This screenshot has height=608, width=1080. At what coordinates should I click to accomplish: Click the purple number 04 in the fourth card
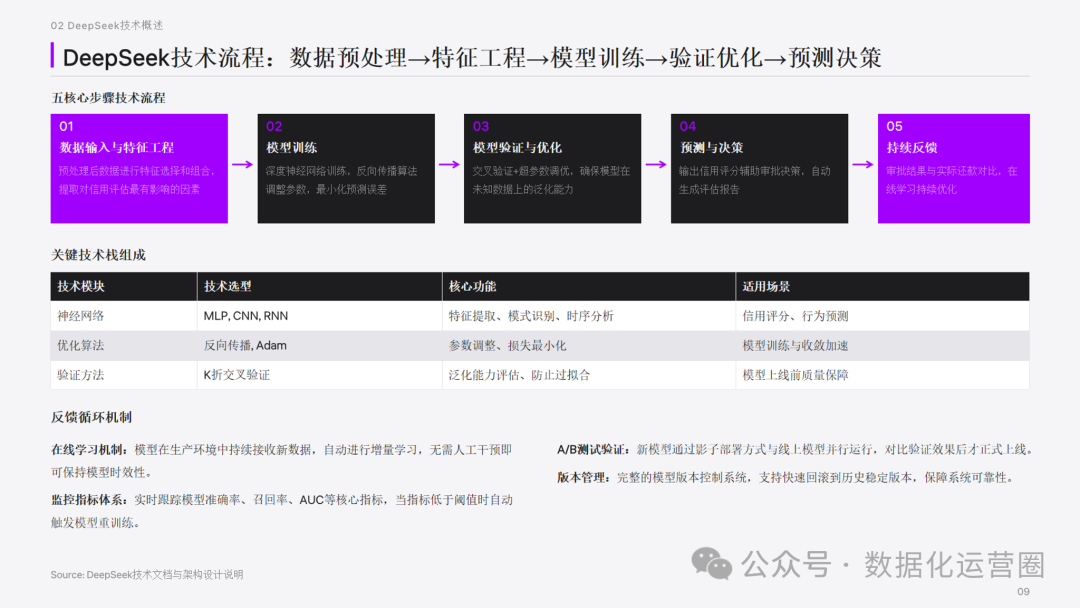[687, 127]
